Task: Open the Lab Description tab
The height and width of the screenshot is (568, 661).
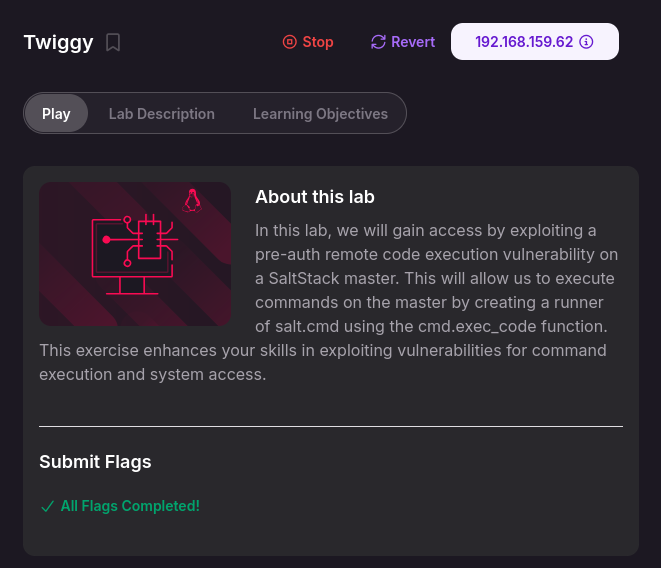Action: click(x=161, y=114)
